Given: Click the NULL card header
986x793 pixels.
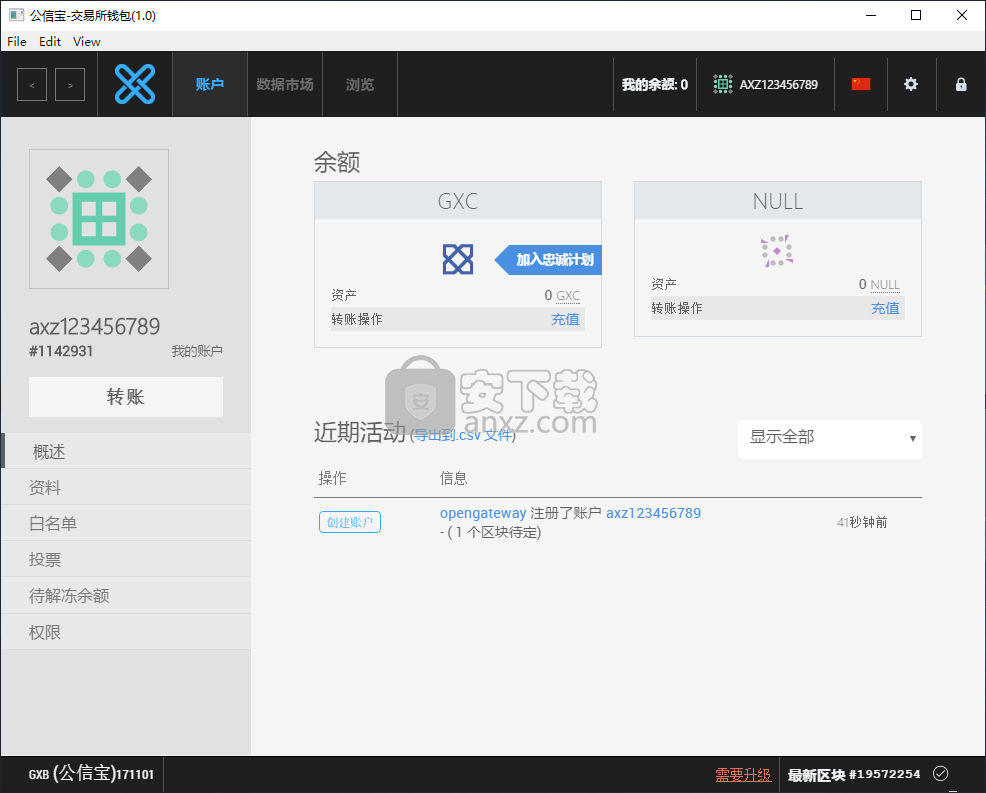Looking at the screenshot, I should 778,201.
